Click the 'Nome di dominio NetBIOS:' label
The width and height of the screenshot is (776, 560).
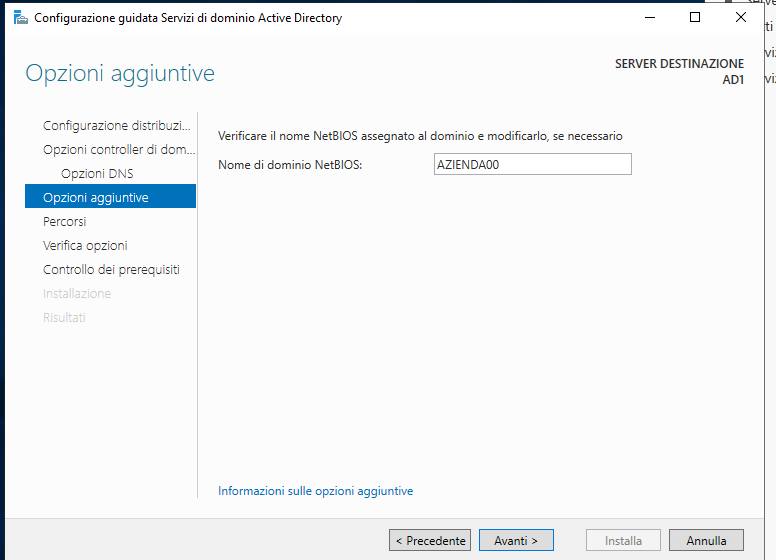tap(290, 165)
